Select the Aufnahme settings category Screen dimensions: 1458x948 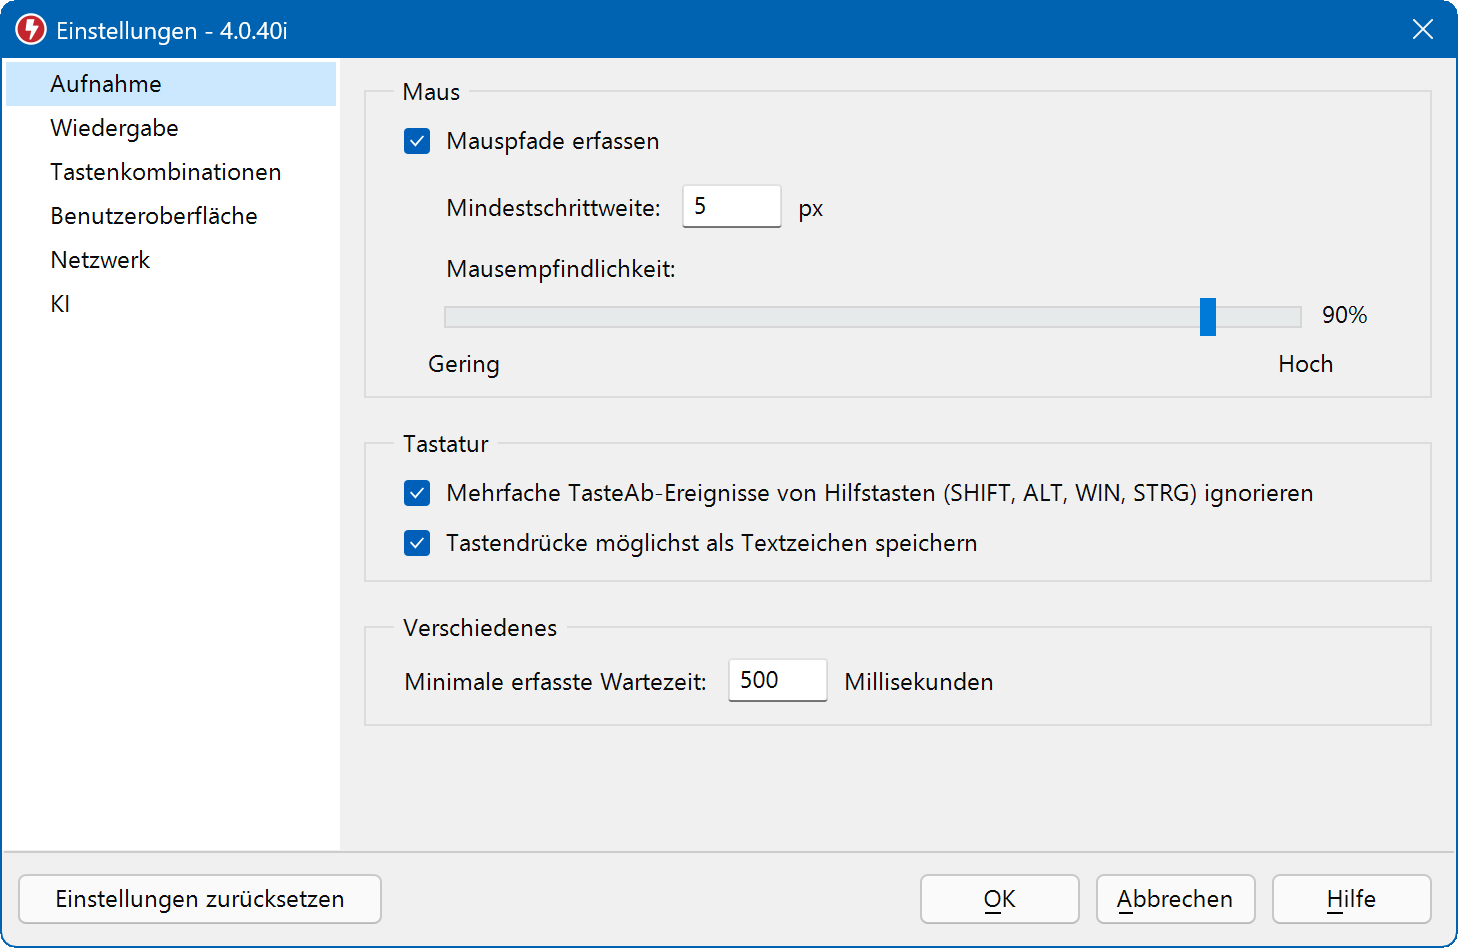[106, 84]
